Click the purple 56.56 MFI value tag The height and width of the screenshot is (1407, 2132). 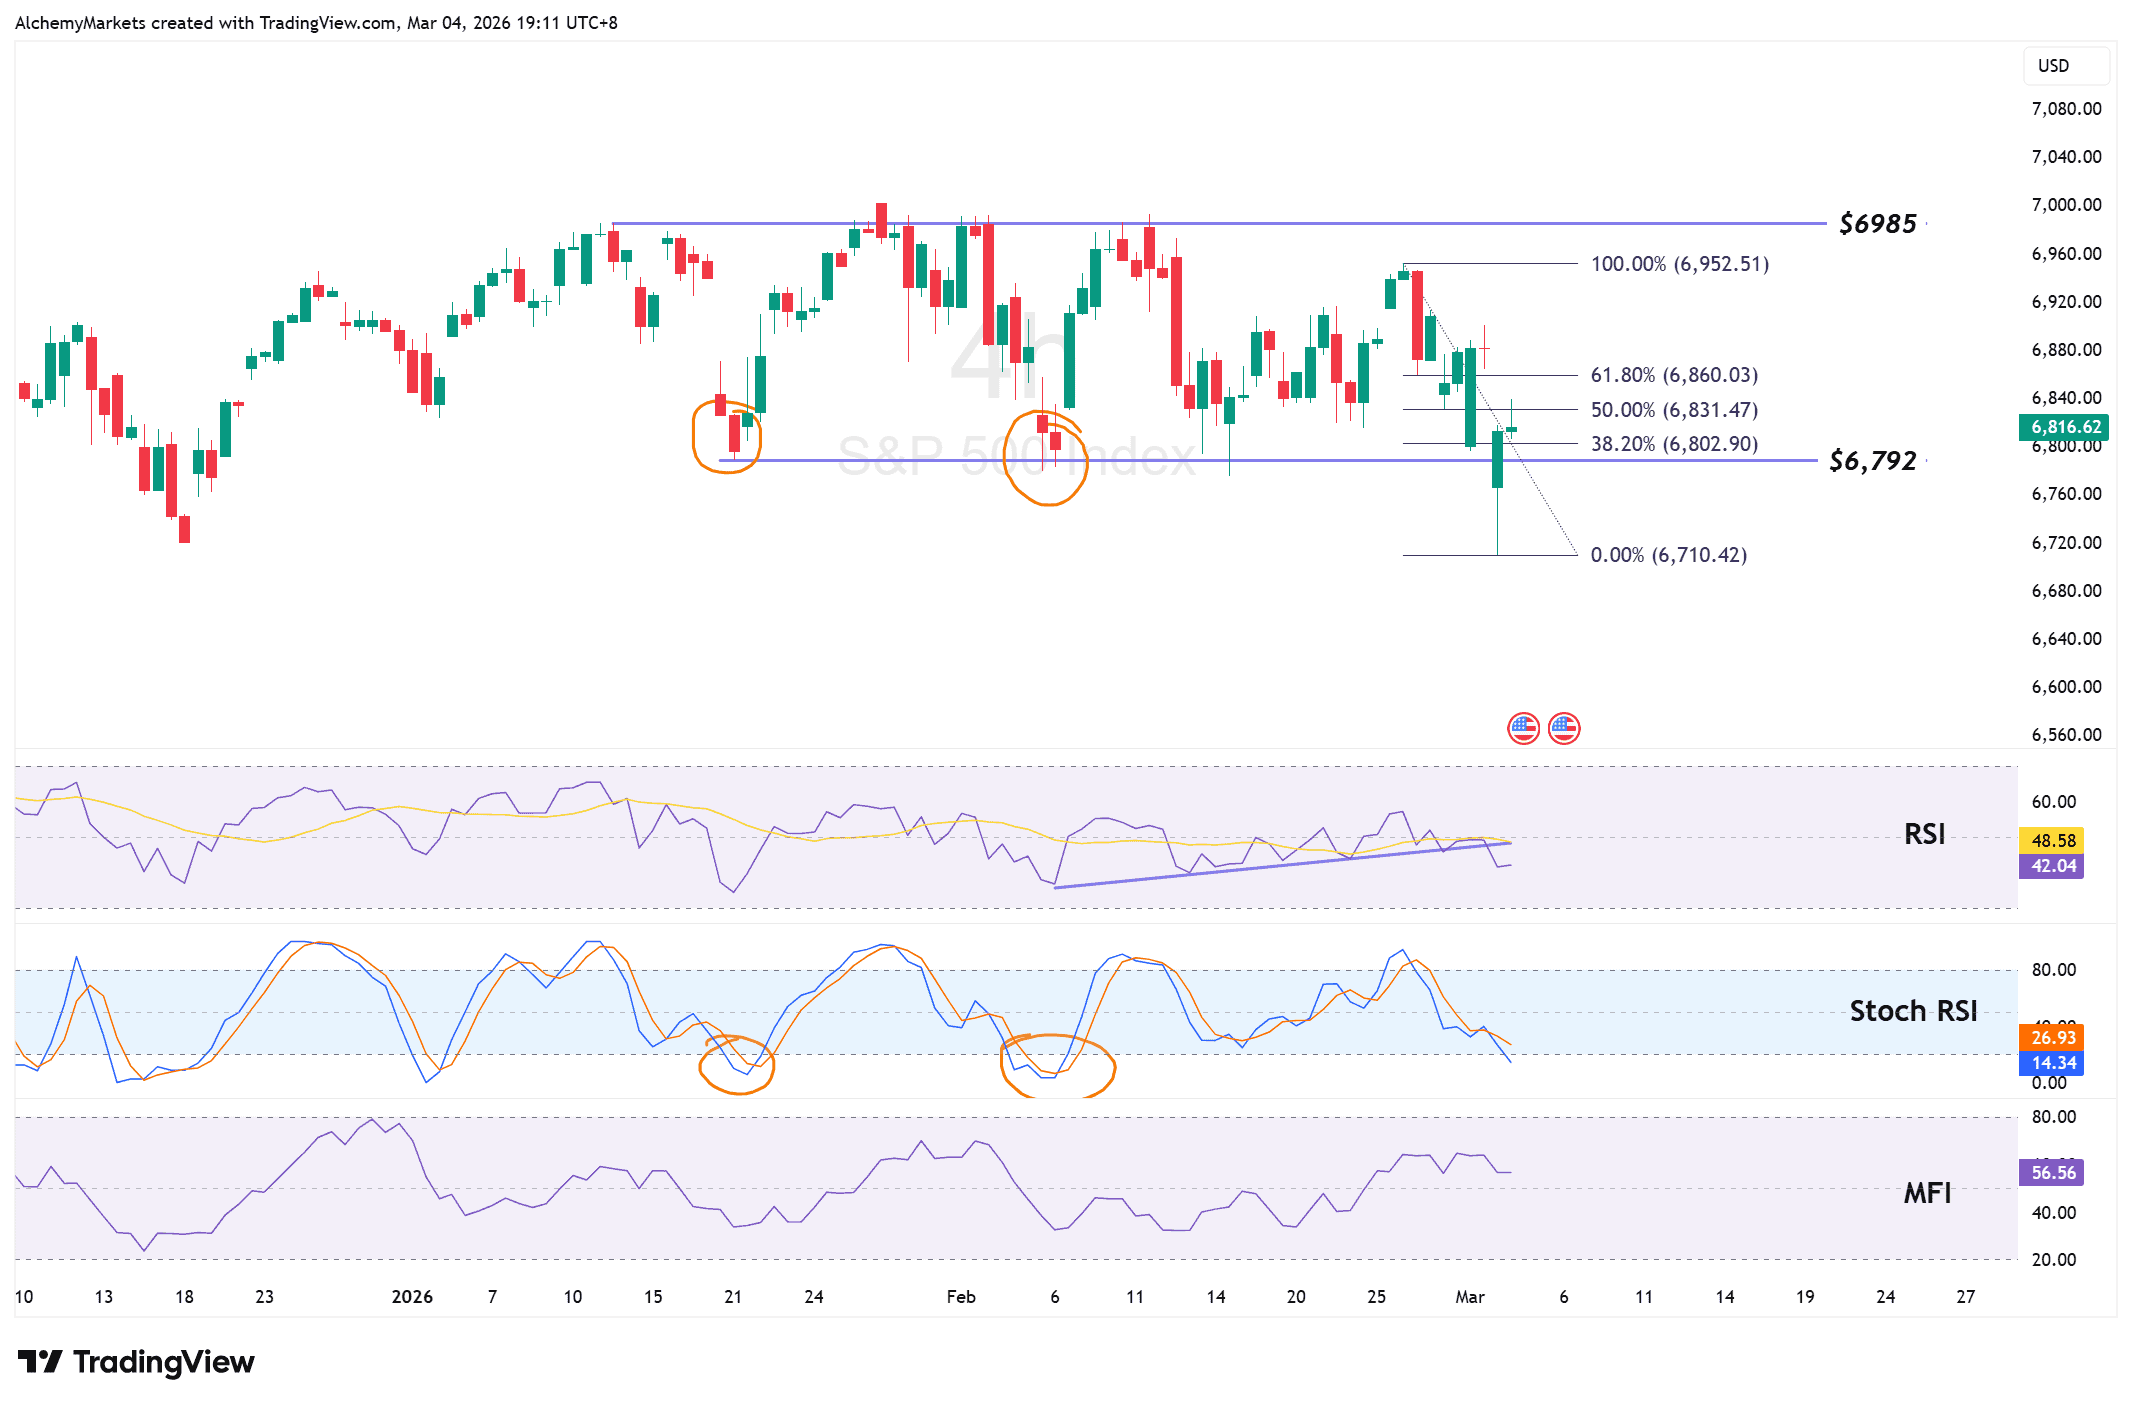2051,1172
